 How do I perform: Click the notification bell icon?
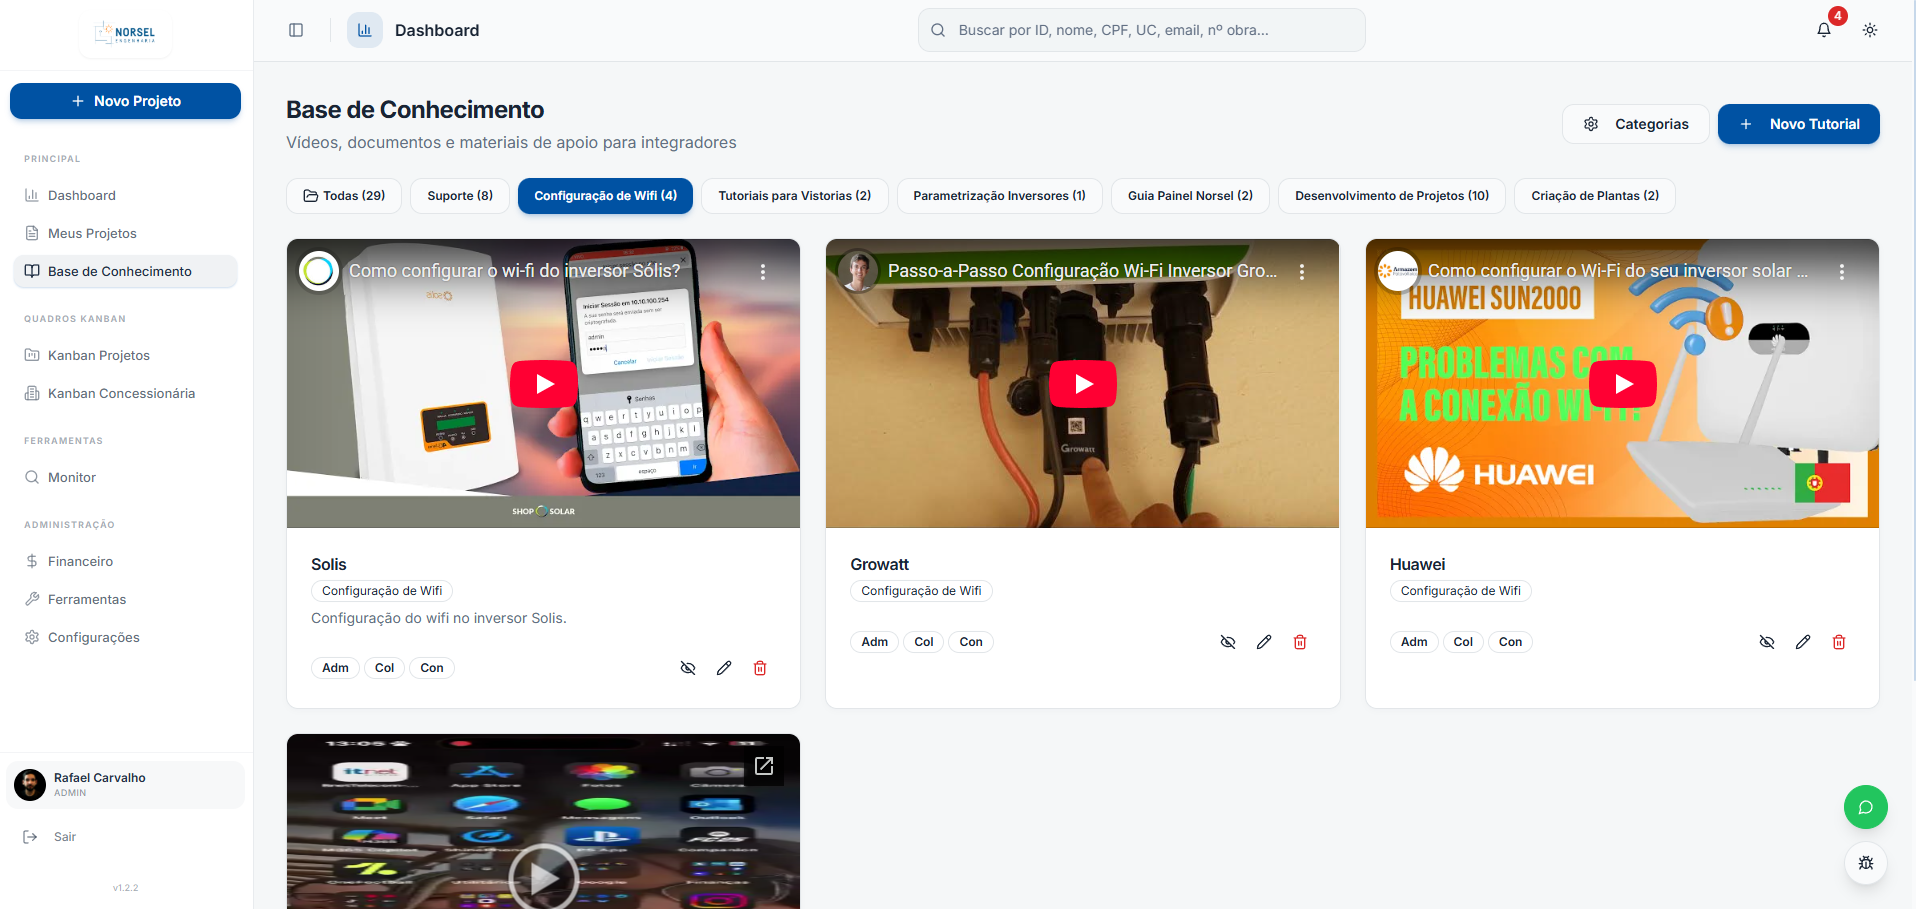pos(1823,30)
